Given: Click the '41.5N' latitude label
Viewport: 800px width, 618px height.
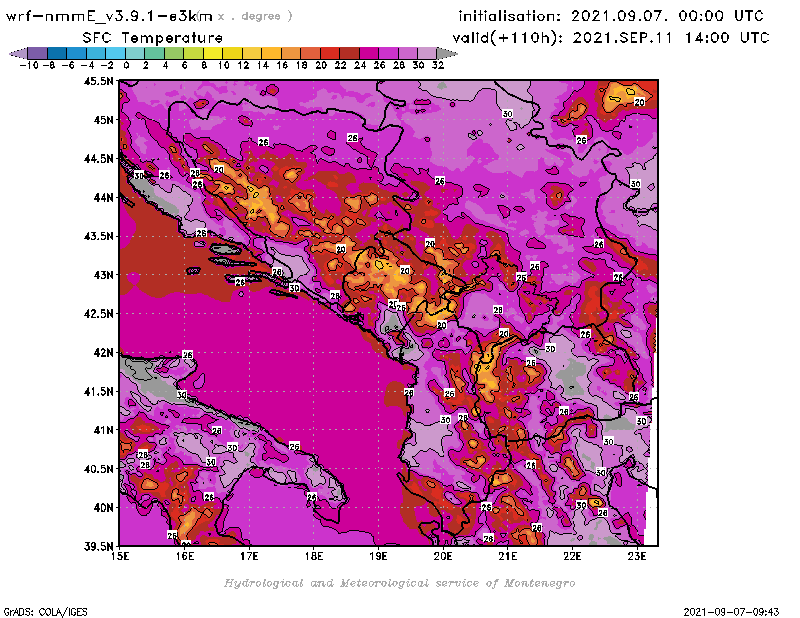Looking at the screenshot, I should point(98,391).
